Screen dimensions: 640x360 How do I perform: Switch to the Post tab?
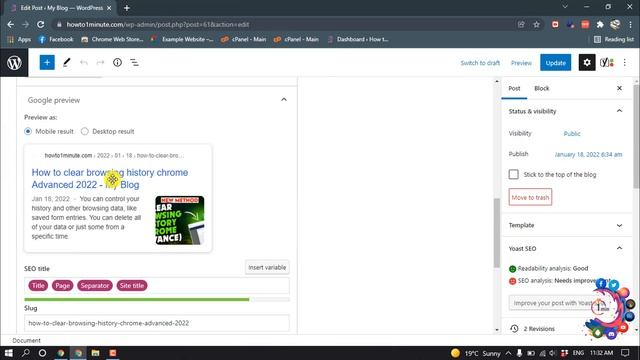514,88
